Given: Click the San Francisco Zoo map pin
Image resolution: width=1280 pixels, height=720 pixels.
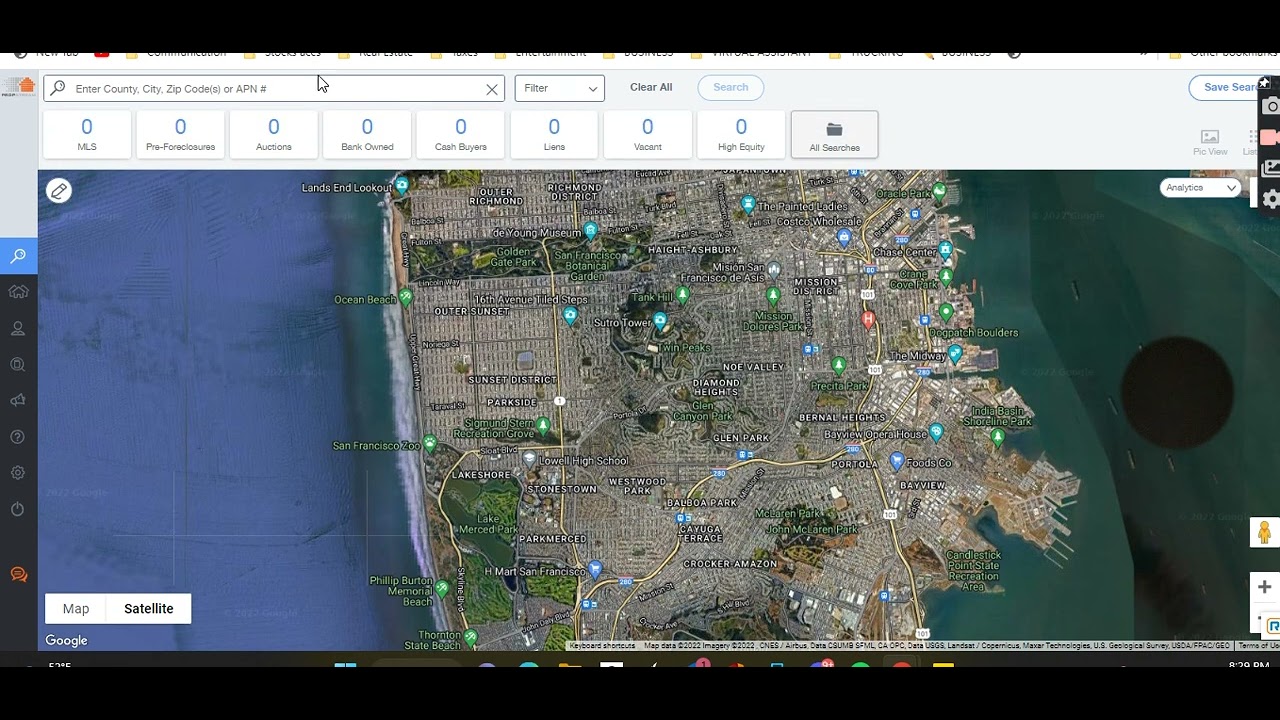Looking at the screenshot, I should [x=430, y=443].
